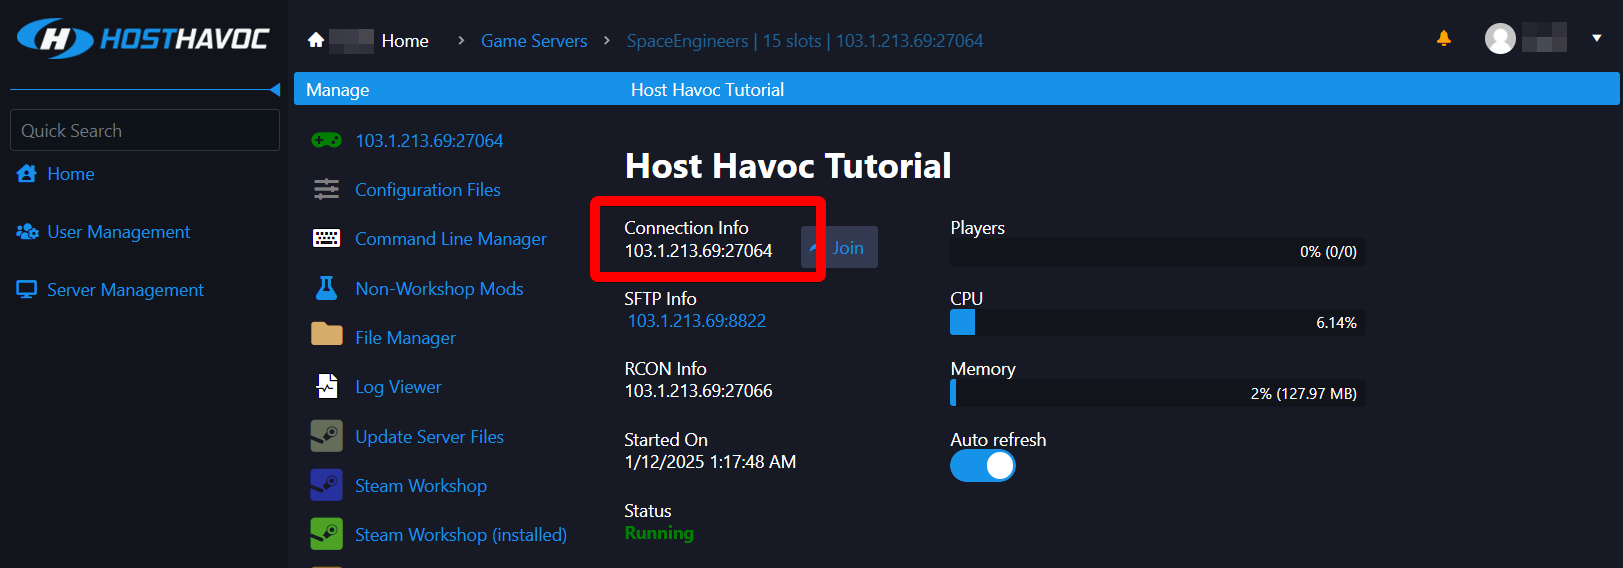Click the home icon in the breadcrumb

[316, 40]
